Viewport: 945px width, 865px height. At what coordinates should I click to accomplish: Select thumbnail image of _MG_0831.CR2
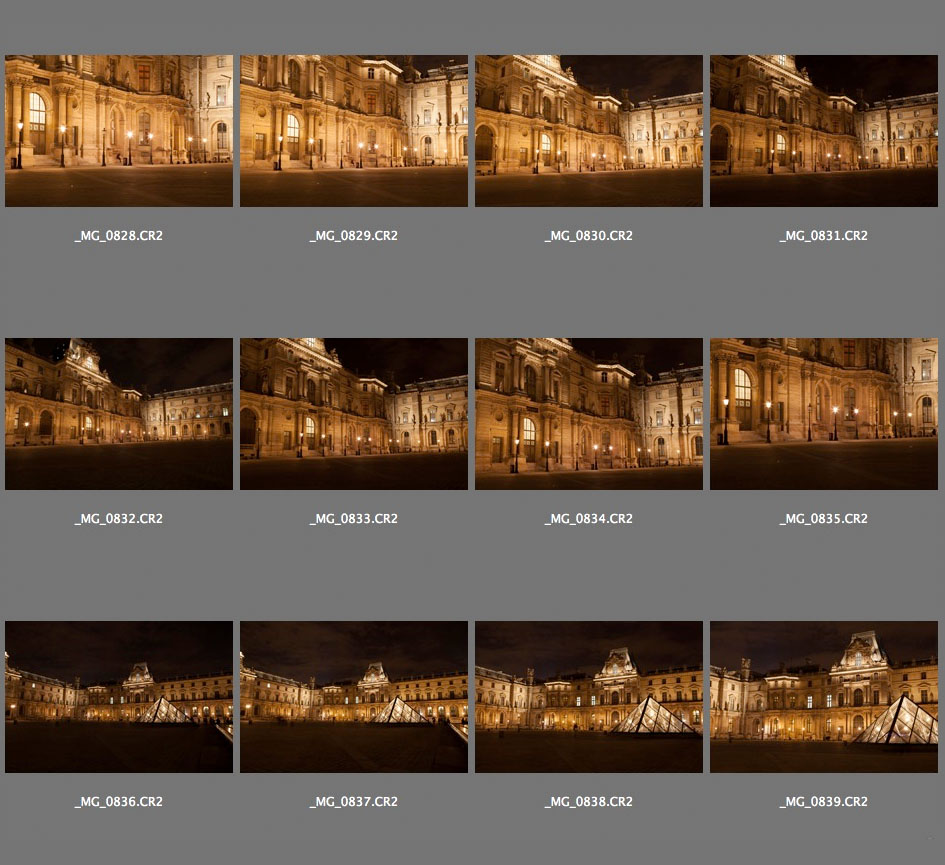pyautogui.click(x=824, y=131)
